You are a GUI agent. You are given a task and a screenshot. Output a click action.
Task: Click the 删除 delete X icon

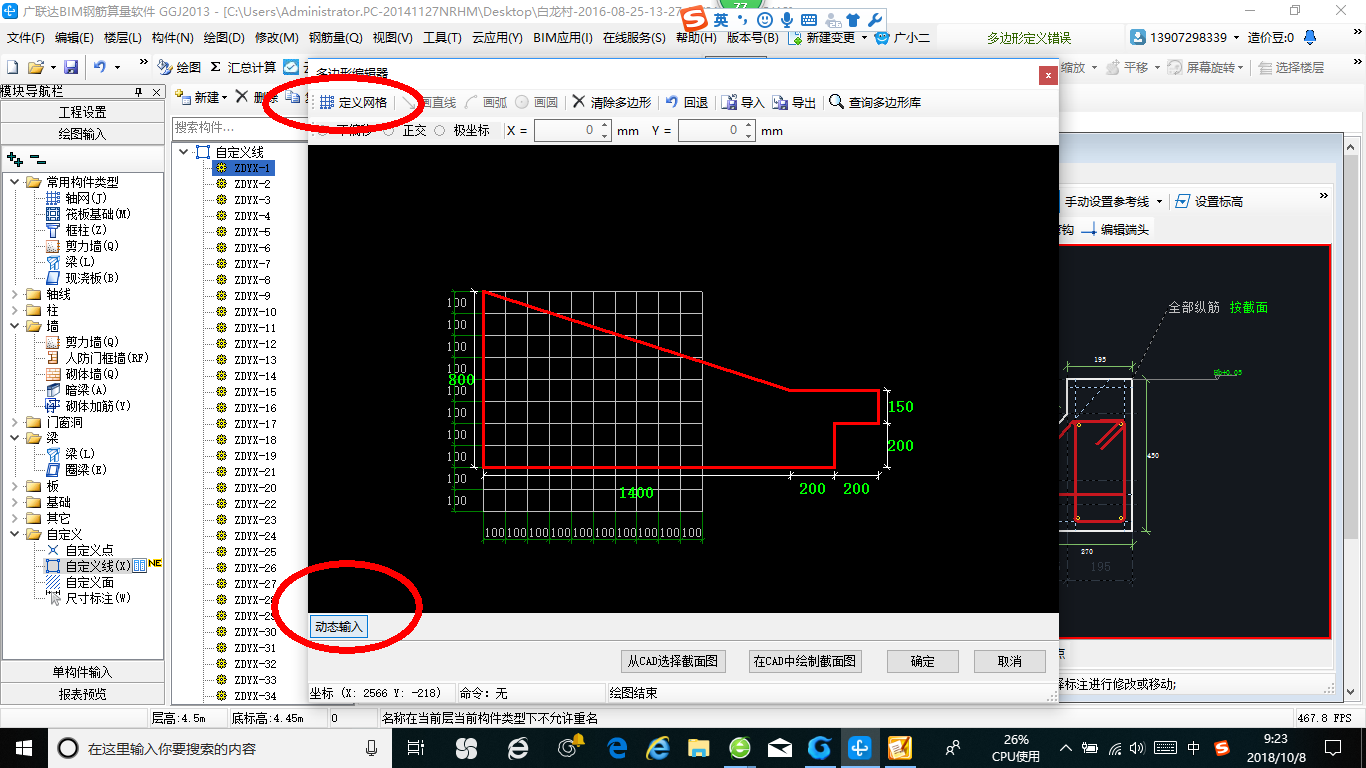tap(241, 97)
